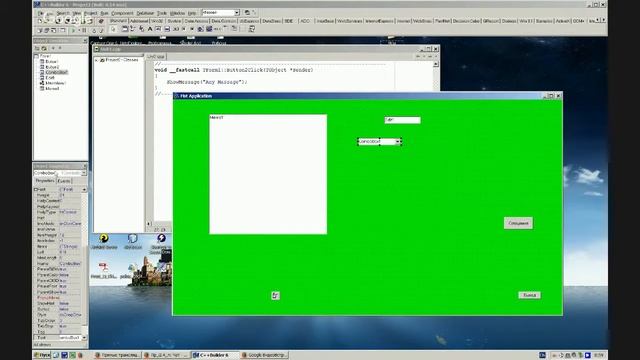640x360 pixels.
Task: Open the Object Inspector component selector dropdown
Action: 84,173
